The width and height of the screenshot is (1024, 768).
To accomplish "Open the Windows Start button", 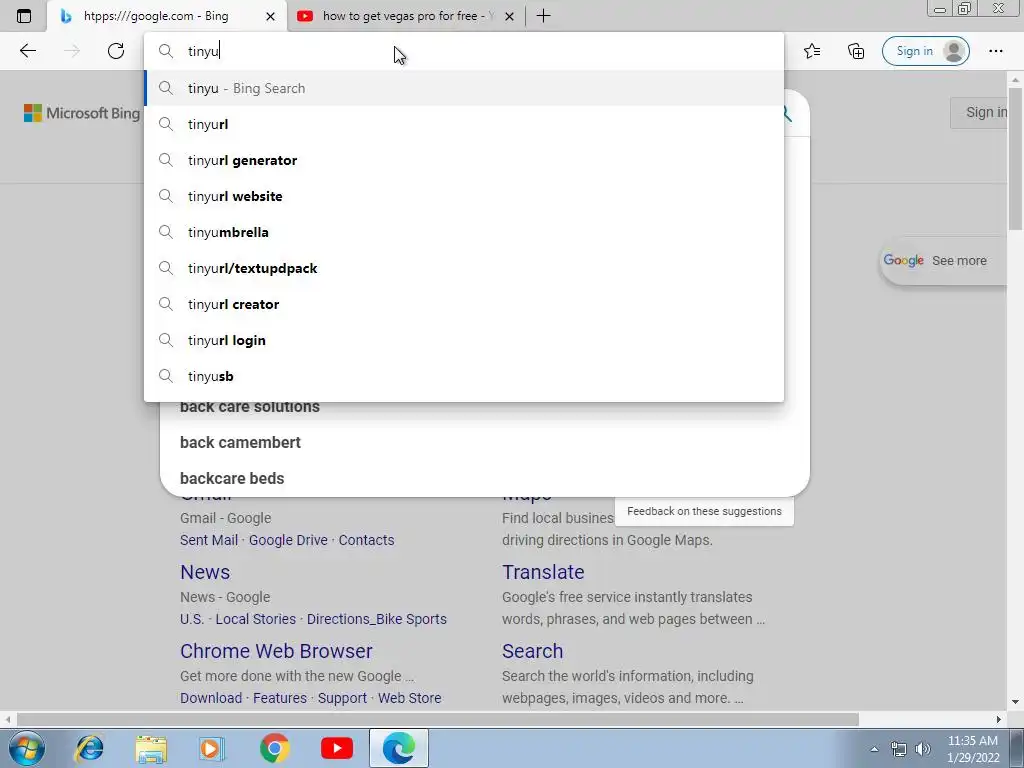I will coord(26,748).
